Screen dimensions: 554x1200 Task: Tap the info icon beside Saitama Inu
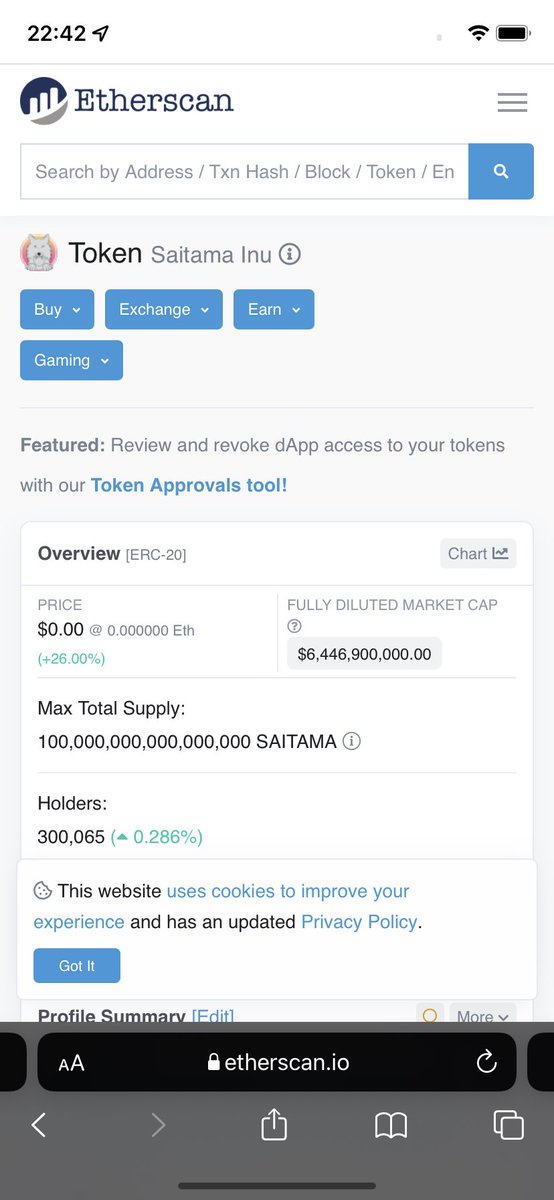coord(289,254)
